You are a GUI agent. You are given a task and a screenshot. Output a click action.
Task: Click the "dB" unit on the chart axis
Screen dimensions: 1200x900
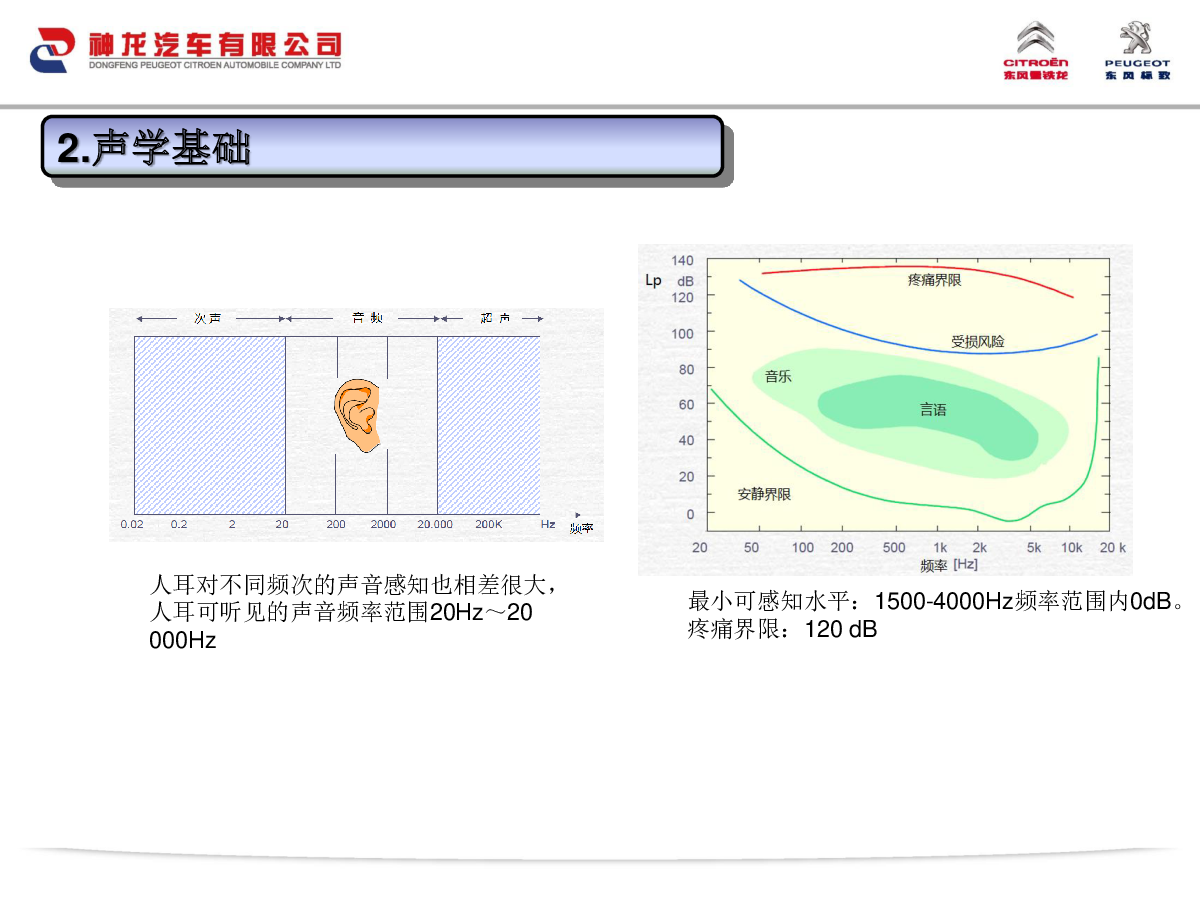685,281
